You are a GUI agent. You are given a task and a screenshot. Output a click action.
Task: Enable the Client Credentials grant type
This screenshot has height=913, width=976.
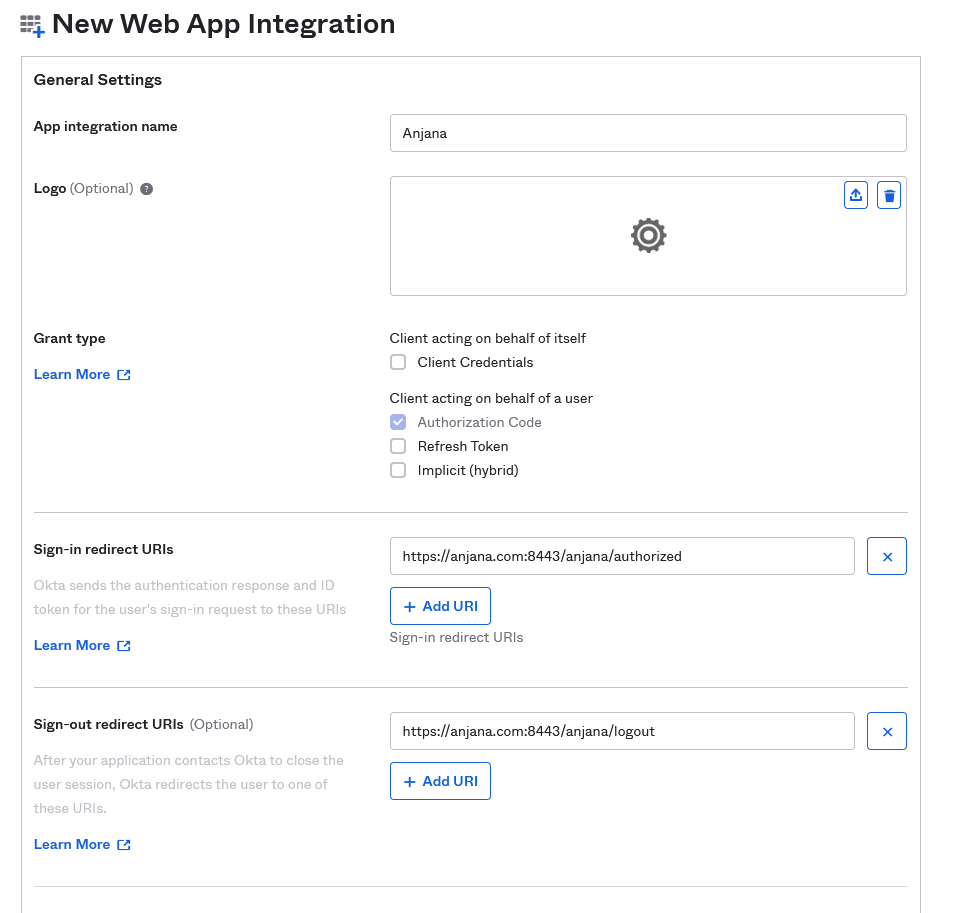coord(398,362)
